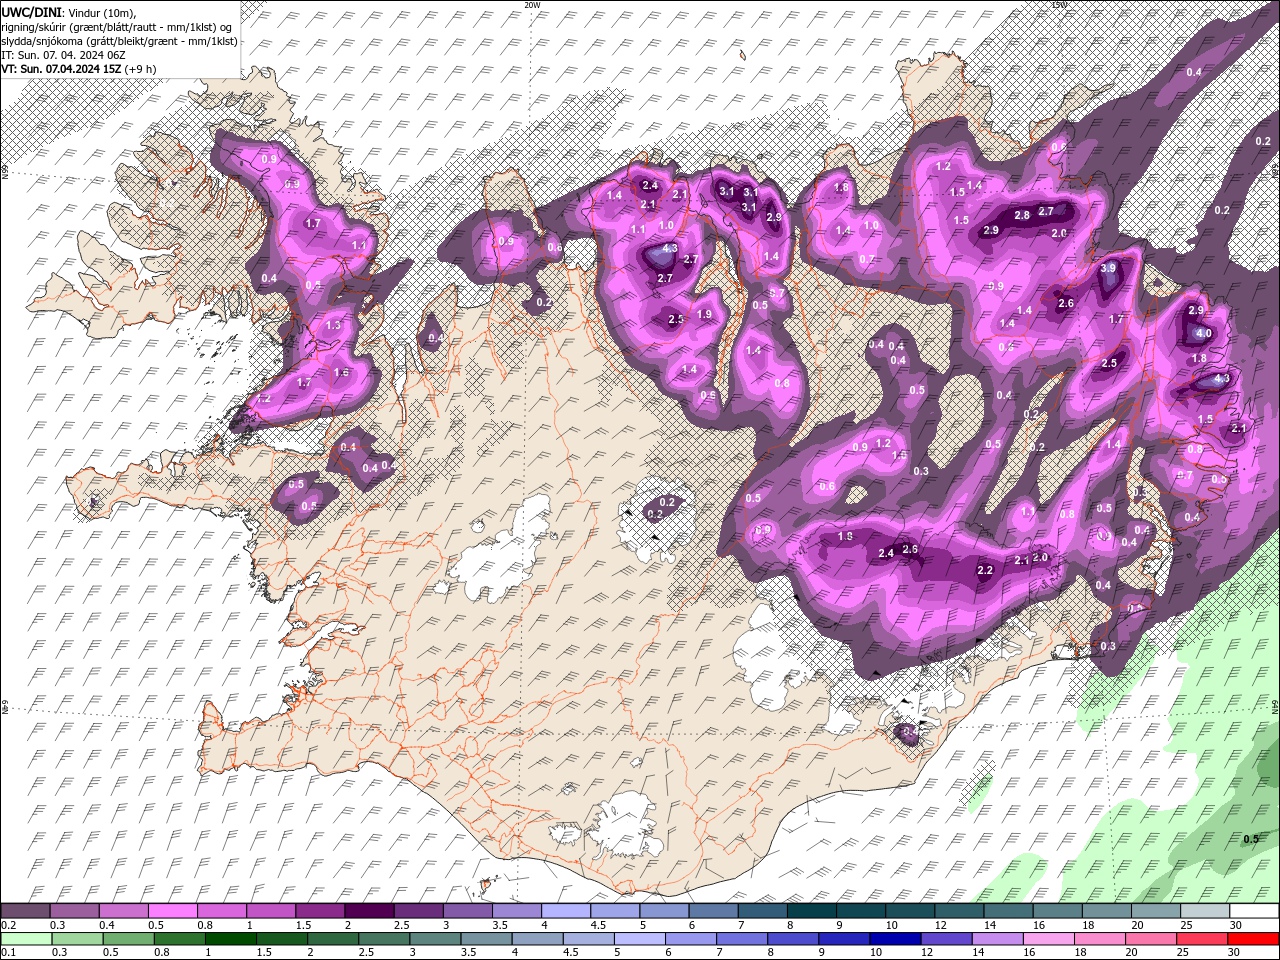Click the '(+9 h)' forecast offset text
This screenshot has height=960, width=1280.
(x=141, y=69)
